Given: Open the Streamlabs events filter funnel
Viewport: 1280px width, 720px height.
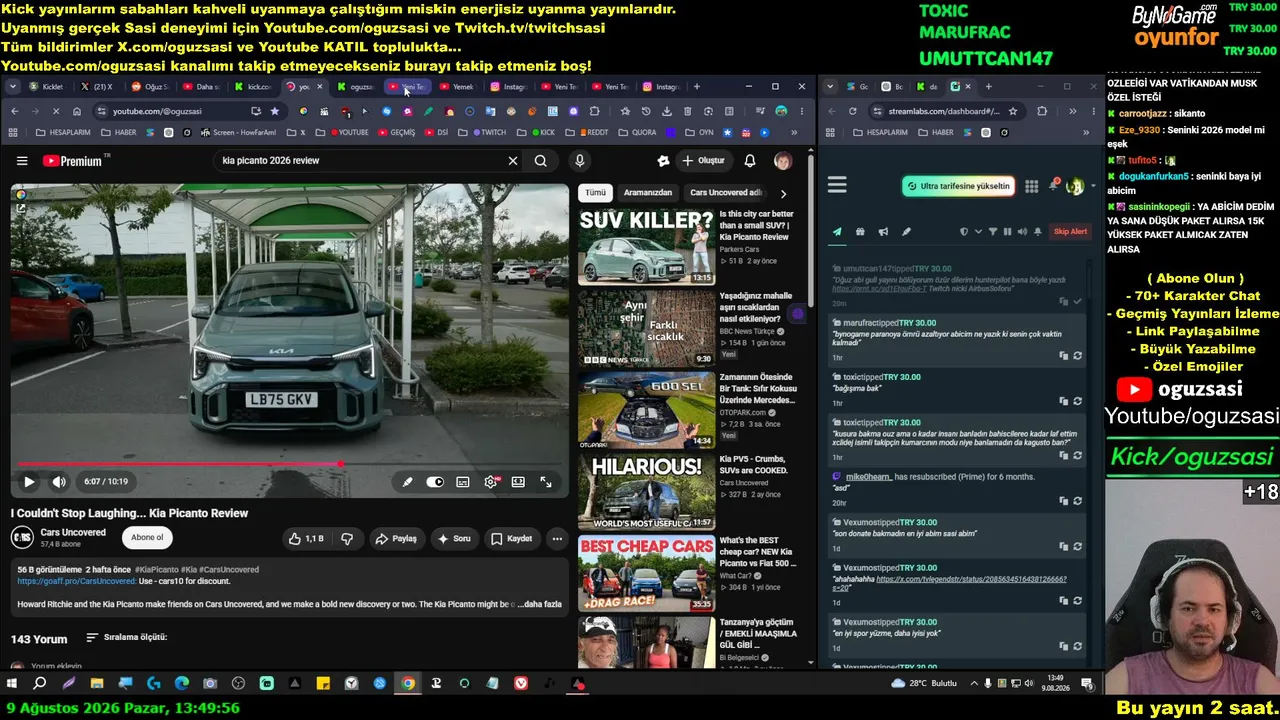Looking at the screenshot, I should coord(993,232).
